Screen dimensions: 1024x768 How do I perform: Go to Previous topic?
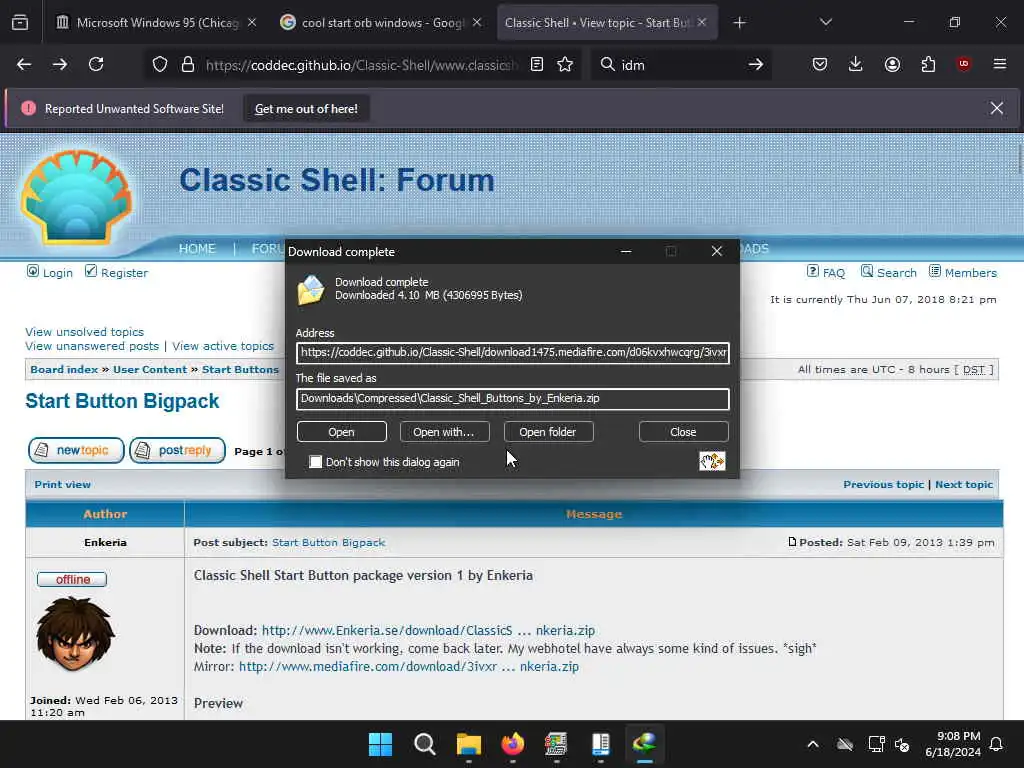click(x=884, y=485)
